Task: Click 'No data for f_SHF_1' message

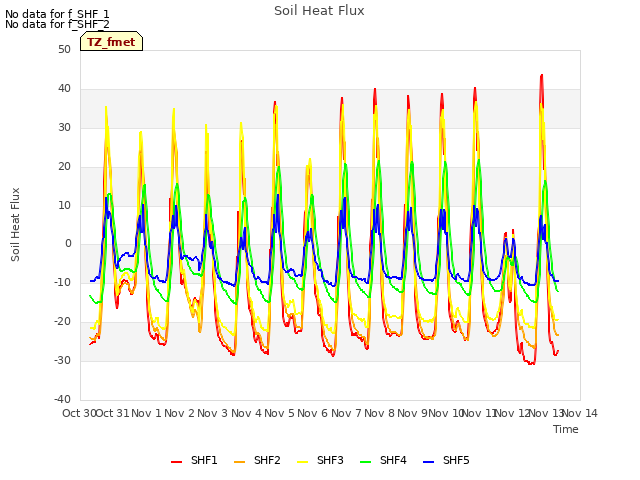Action: 57,14
